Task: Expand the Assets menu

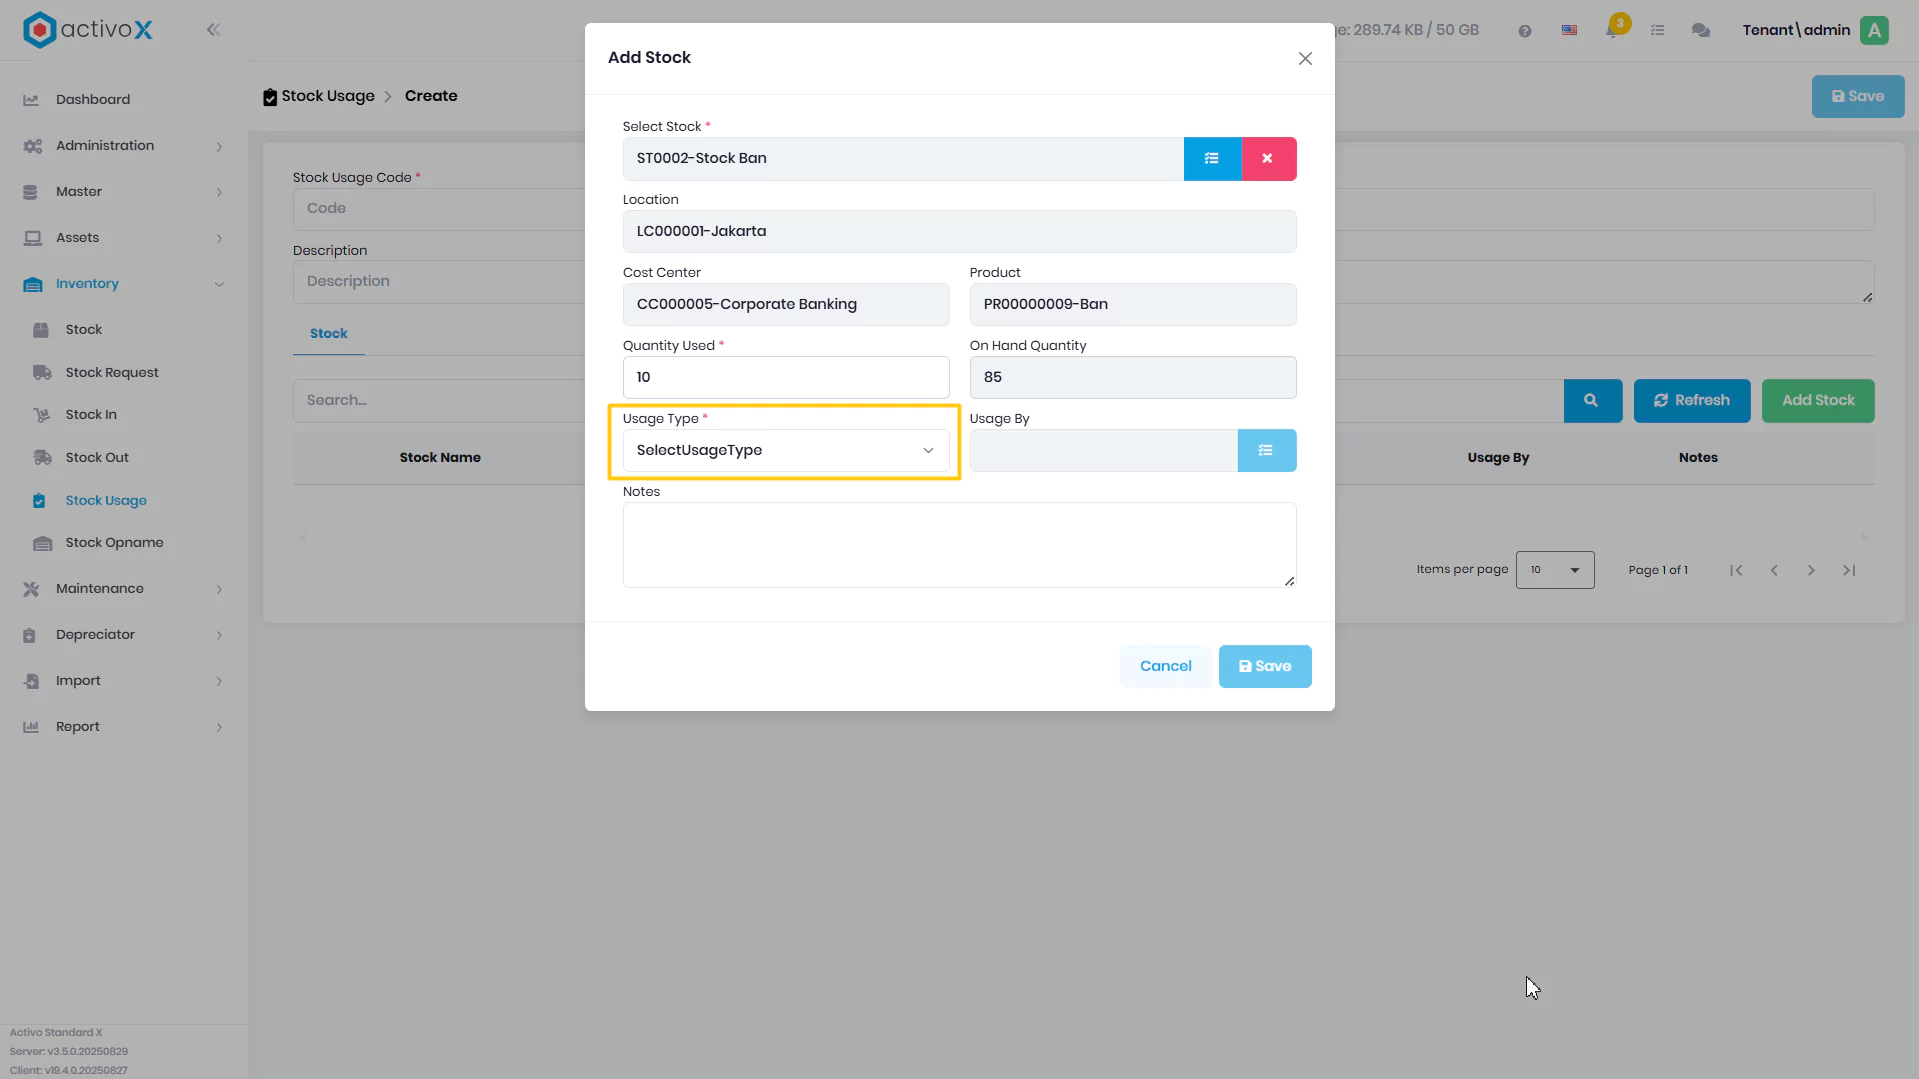Action: pos(124,238)
